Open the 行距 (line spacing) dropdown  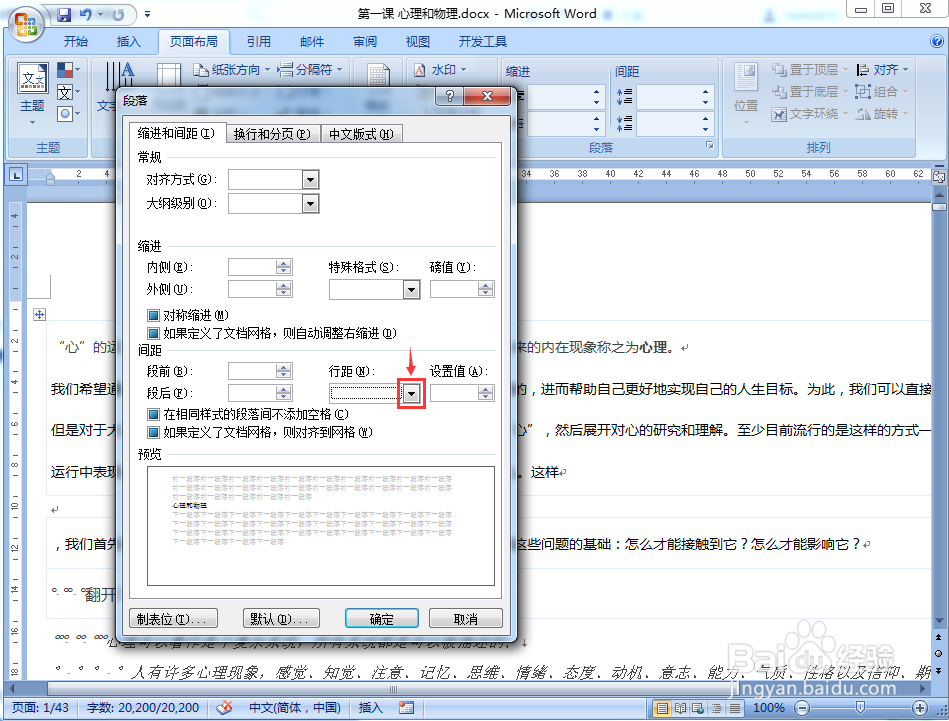[410, 393]
